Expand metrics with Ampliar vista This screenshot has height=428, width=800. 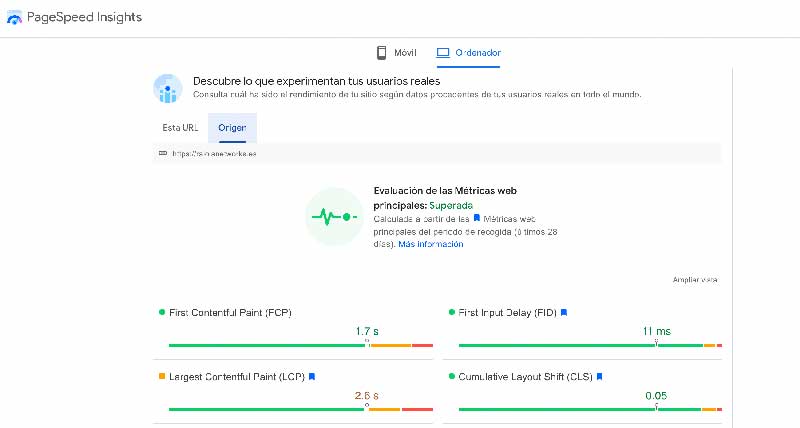694,280
